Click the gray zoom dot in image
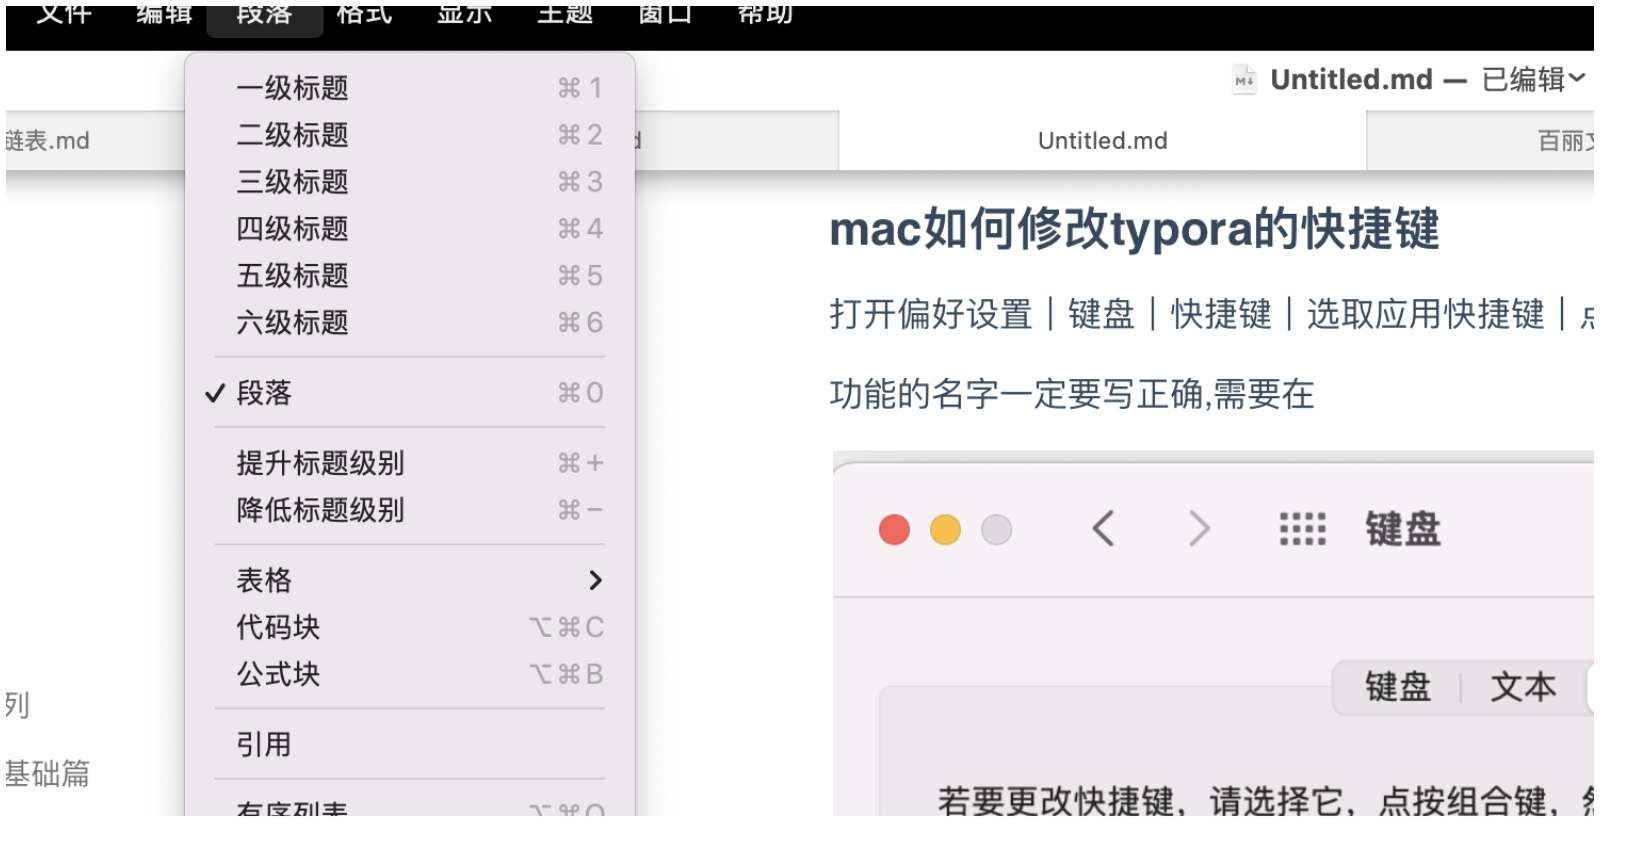 pos(996,529)
